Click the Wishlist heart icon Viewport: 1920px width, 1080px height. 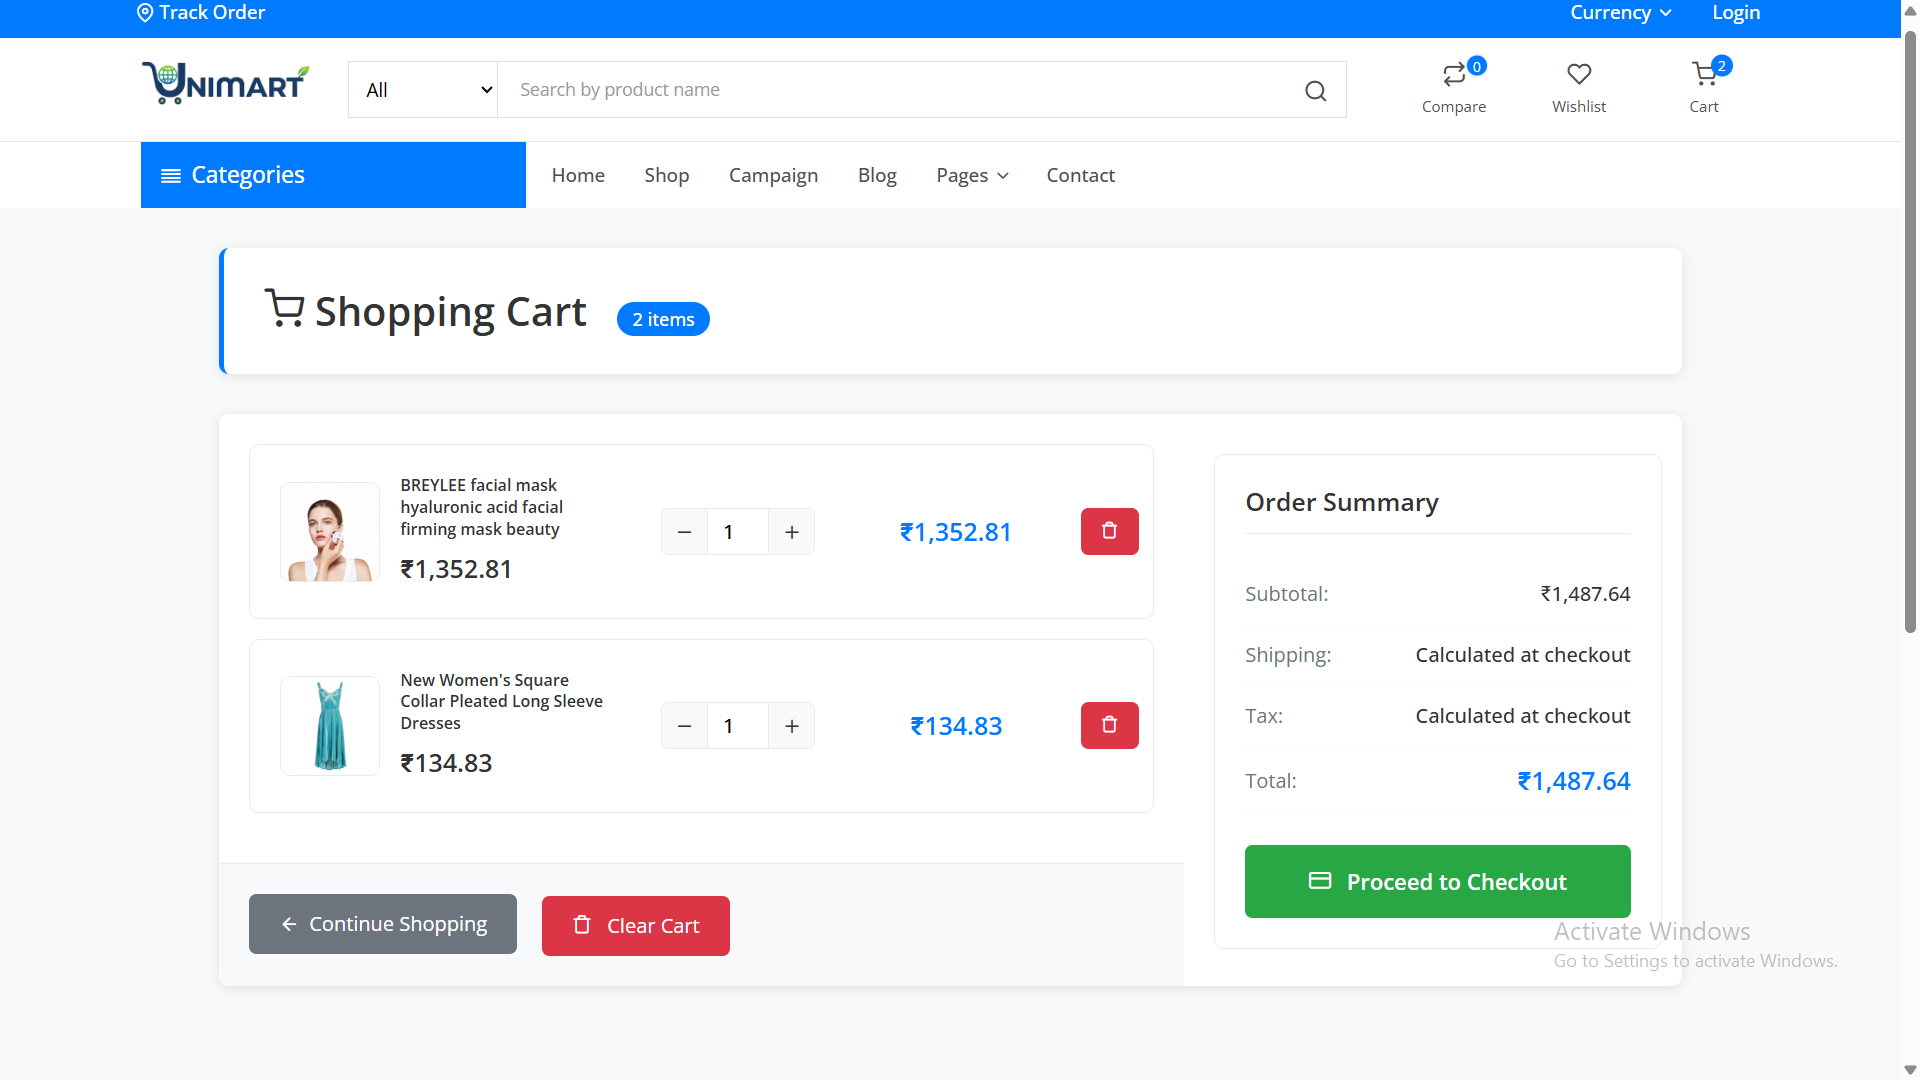pyautogui.click(x=1578, y=74)
